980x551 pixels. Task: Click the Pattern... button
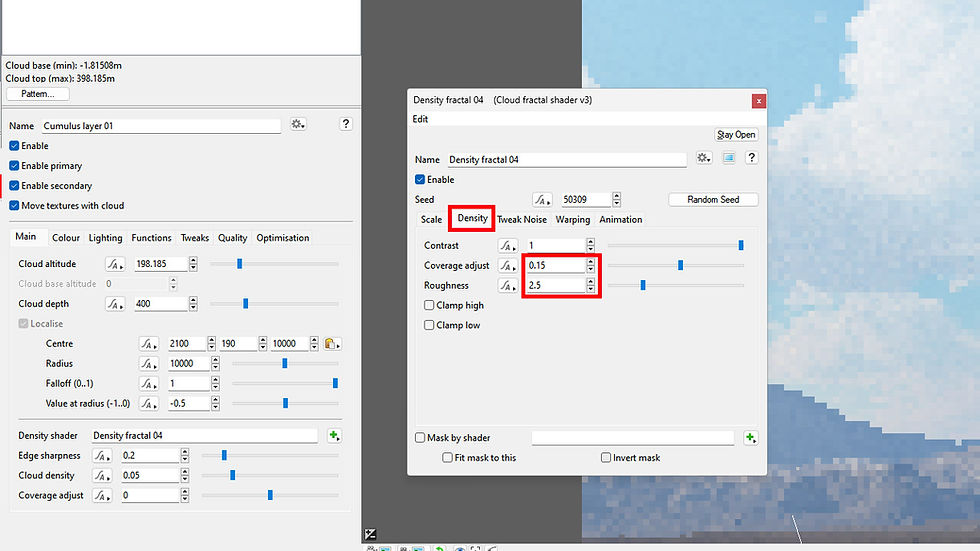coord(38,94)
